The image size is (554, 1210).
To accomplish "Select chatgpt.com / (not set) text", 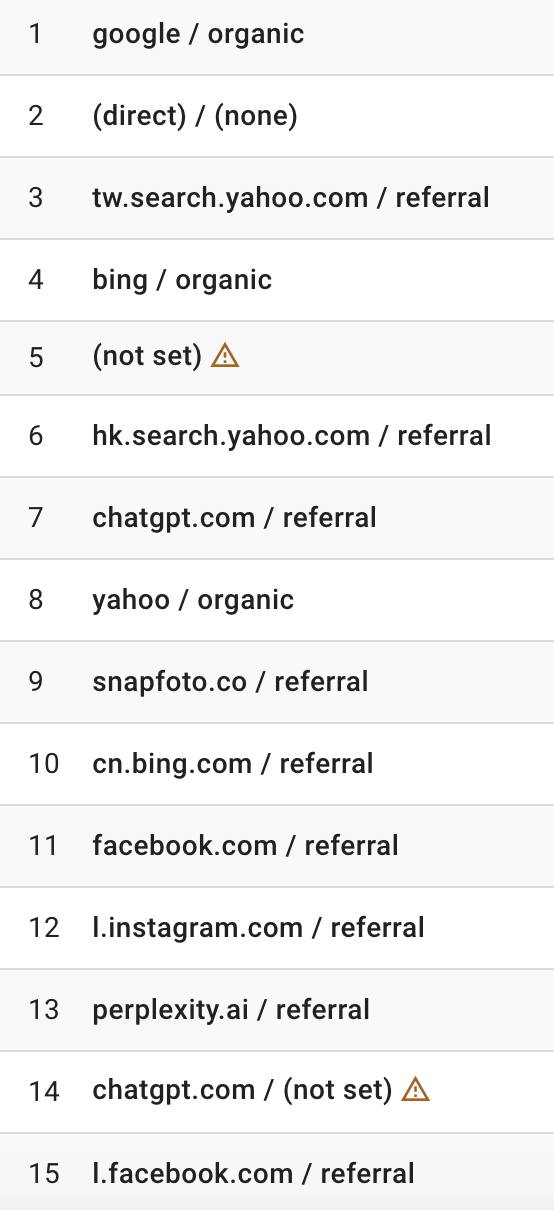I will coord(242,1090).
